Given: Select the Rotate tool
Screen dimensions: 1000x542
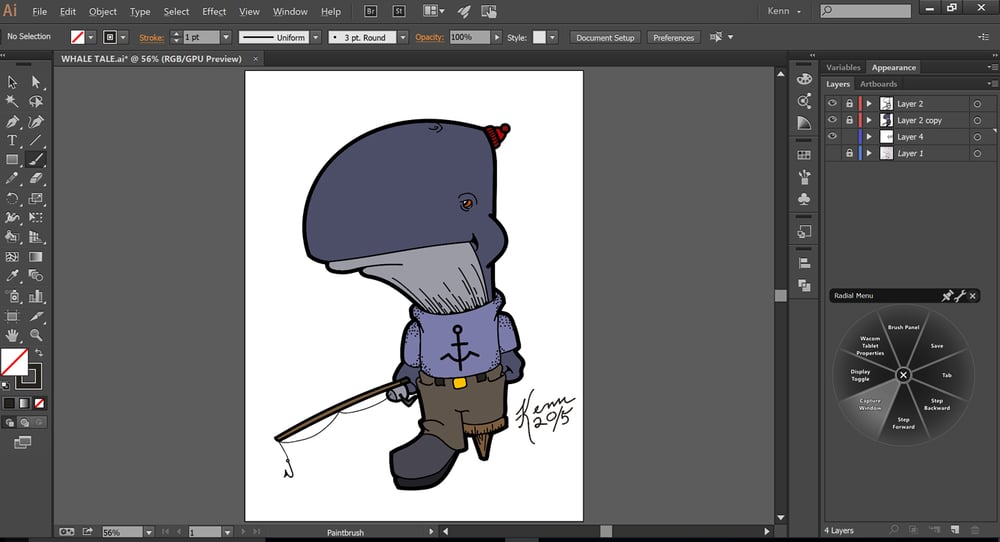Looking at the screenshot, I should pyautogui.click(x=12, y=199).
